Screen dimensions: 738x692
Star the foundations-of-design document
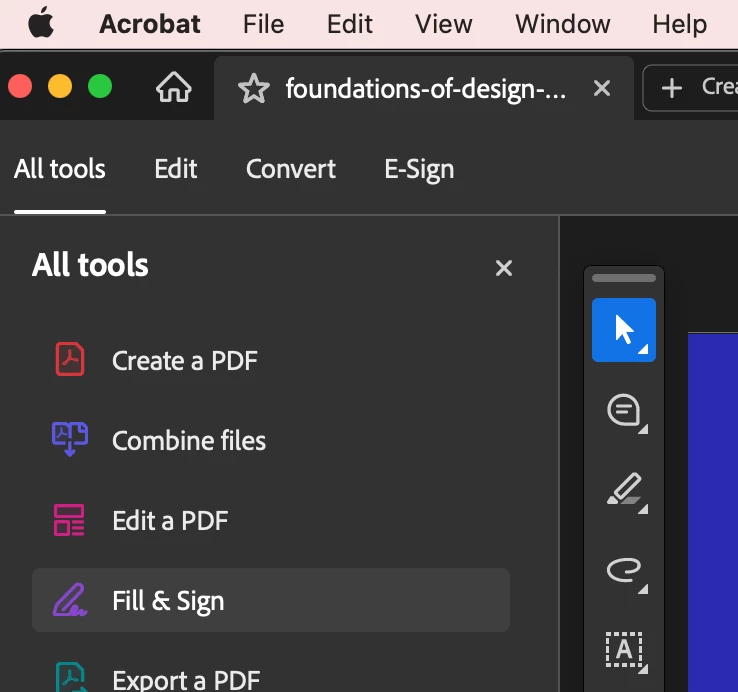point(254,89)
